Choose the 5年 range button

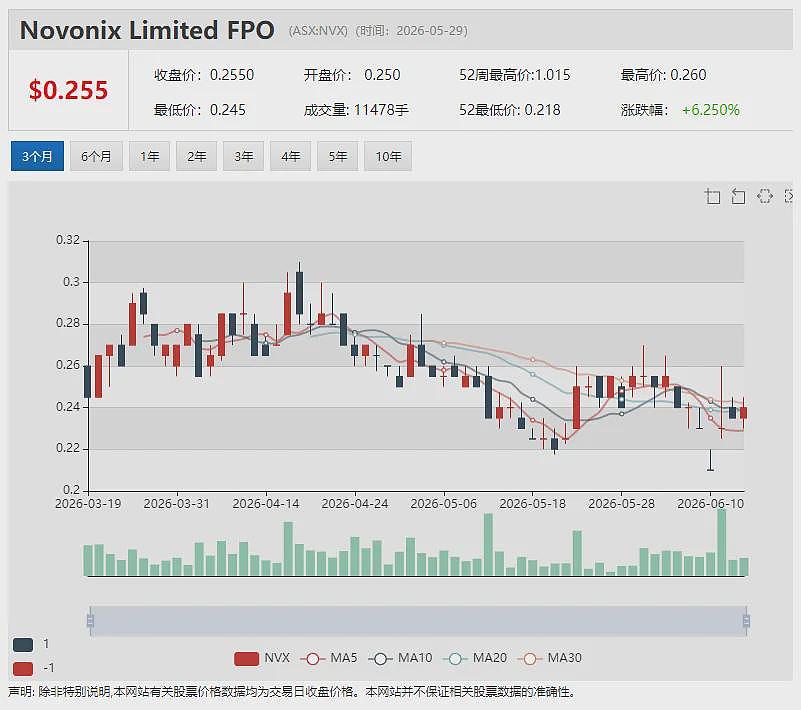coord(338,156)
